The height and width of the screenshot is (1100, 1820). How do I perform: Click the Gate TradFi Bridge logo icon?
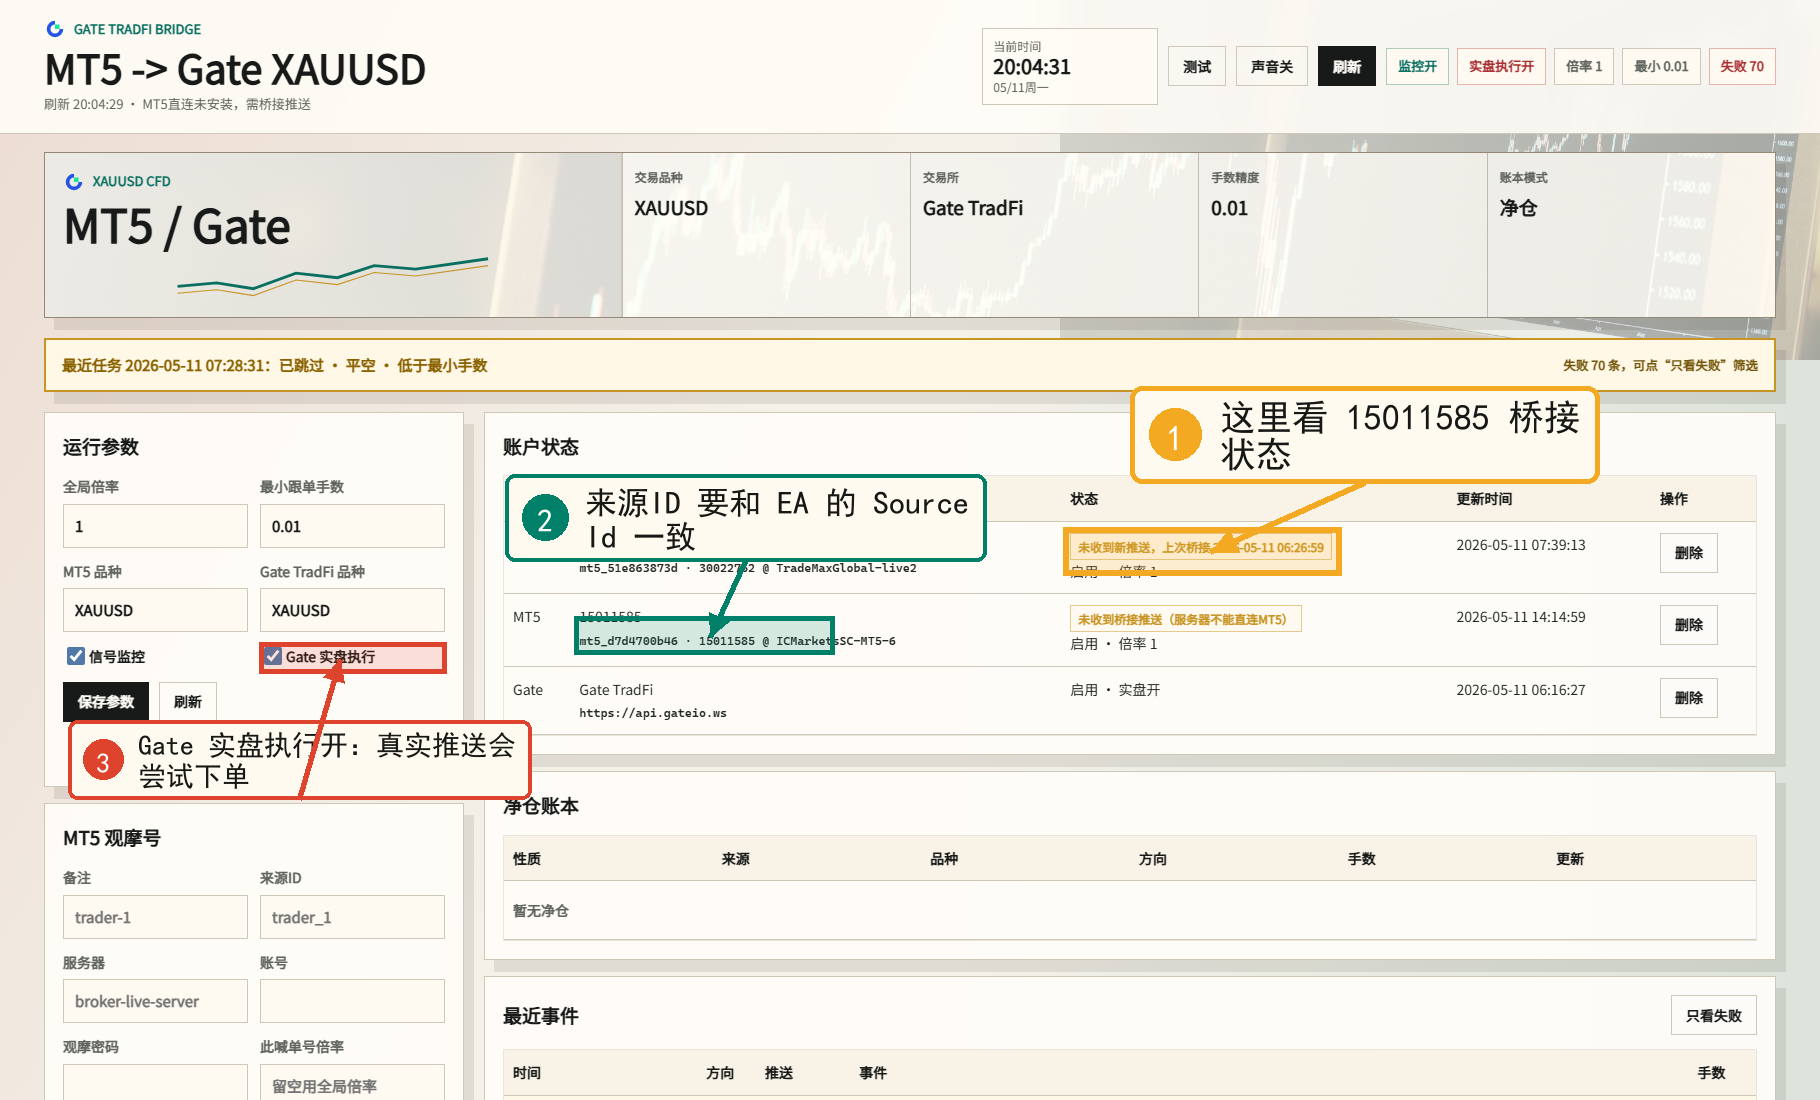point(55,29)
